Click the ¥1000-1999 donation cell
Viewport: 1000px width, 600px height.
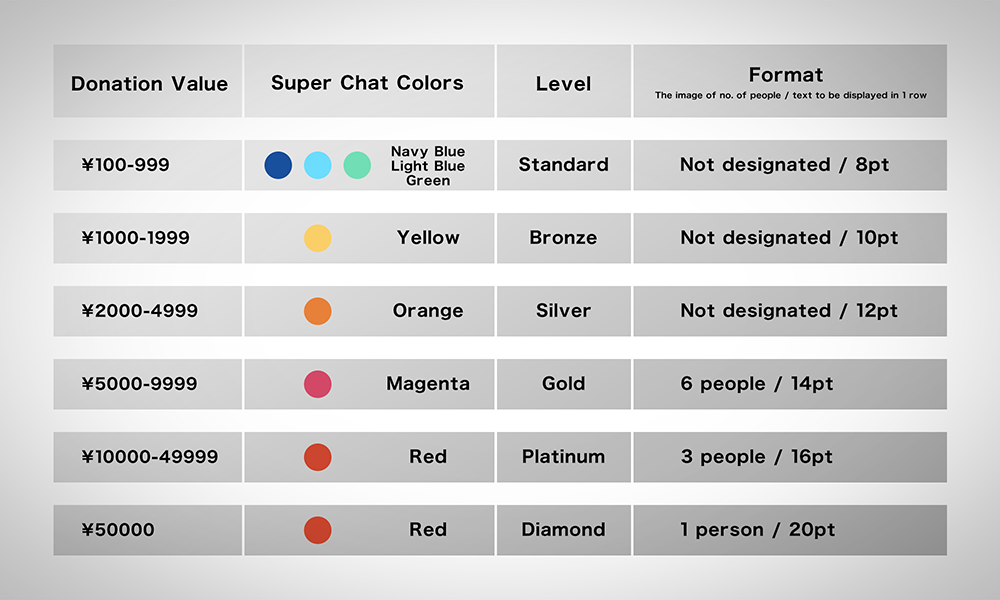pyautogui.click(x=148, y=238)
